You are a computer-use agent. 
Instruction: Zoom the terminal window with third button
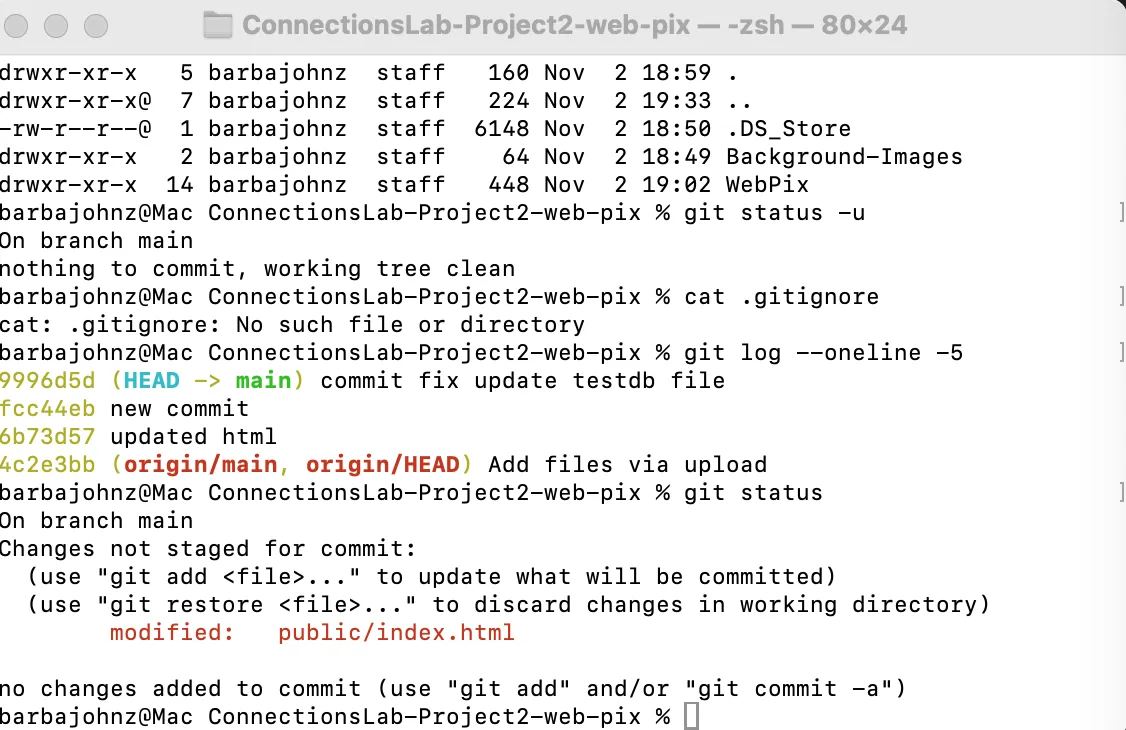click(x=96, y=25)
